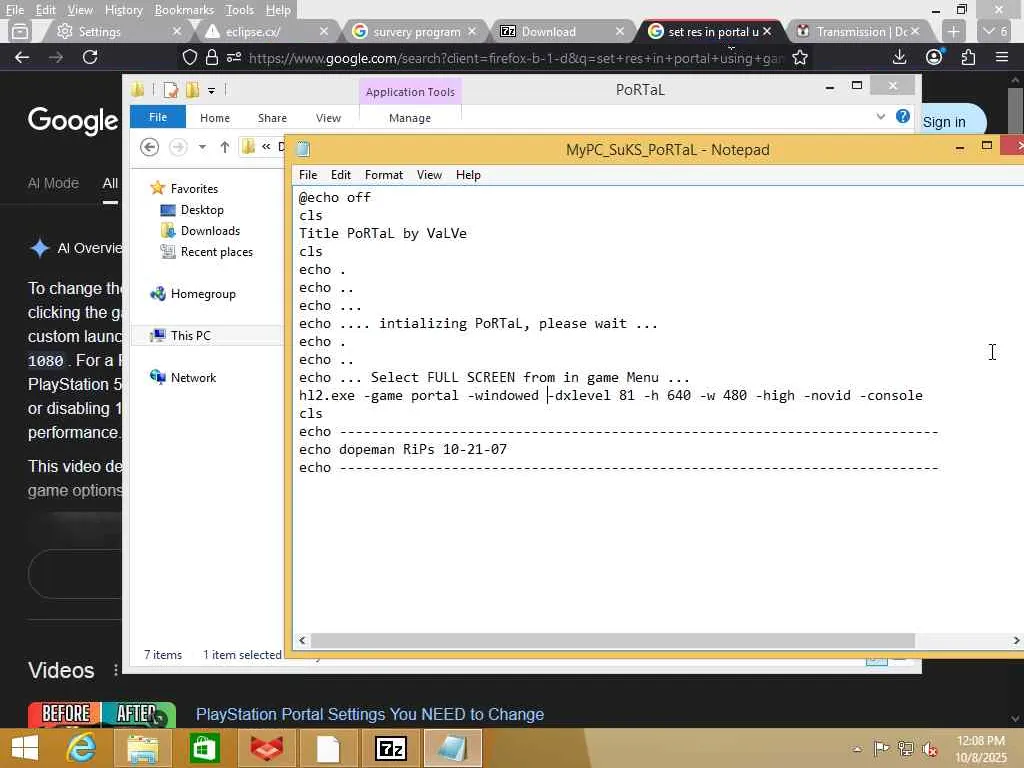Image resolution: width=1024 pixels, height=768 pixels.
Task: Open Windows Store taskbar icon
Action: pyautogui.click(x=204, y=748)
